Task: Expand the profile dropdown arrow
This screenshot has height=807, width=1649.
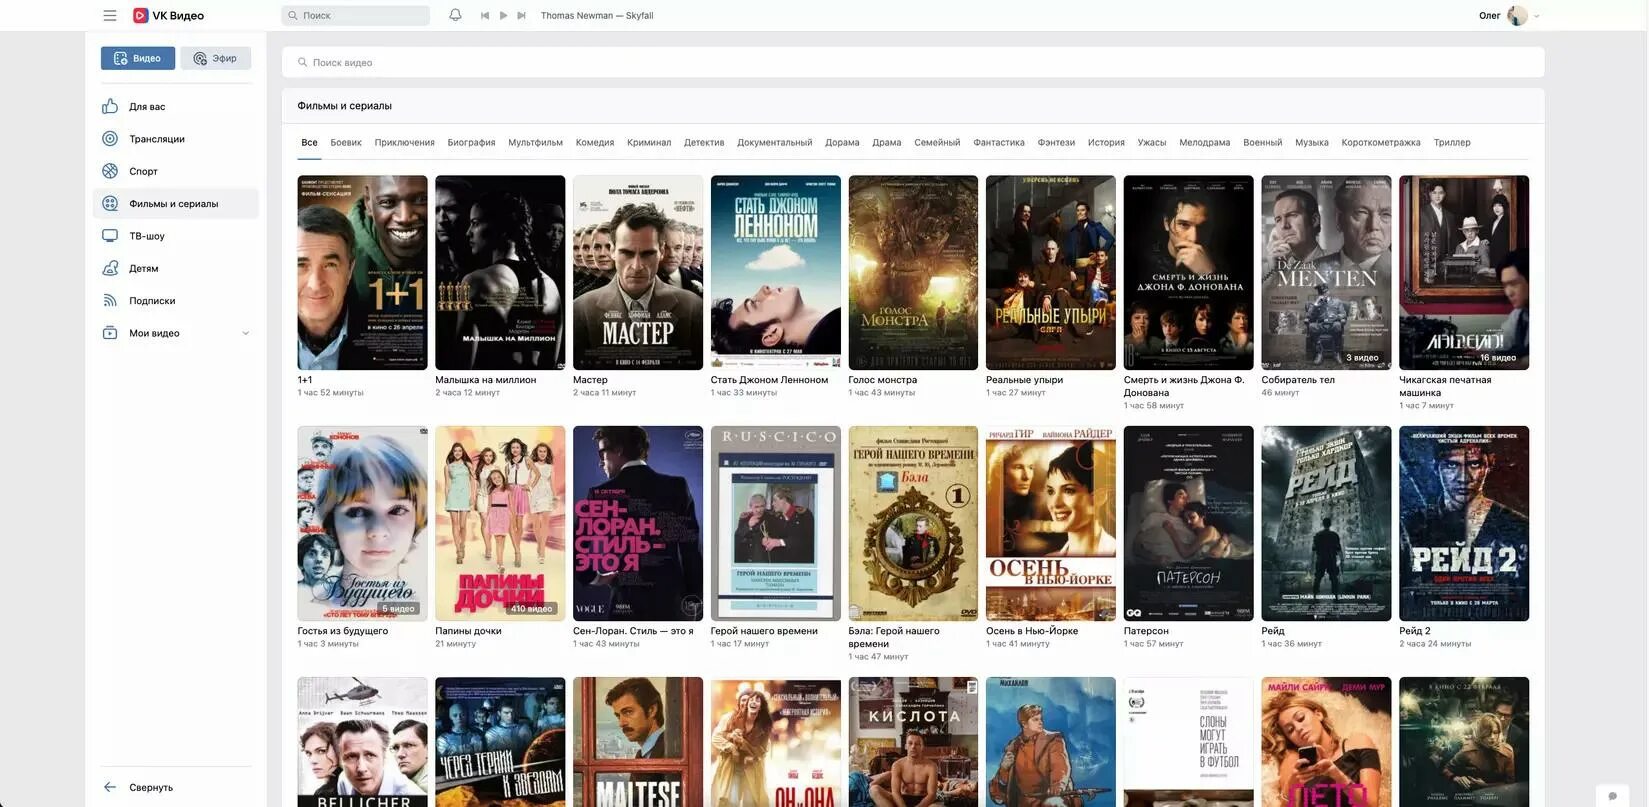Action: [x=1537, y=16]
